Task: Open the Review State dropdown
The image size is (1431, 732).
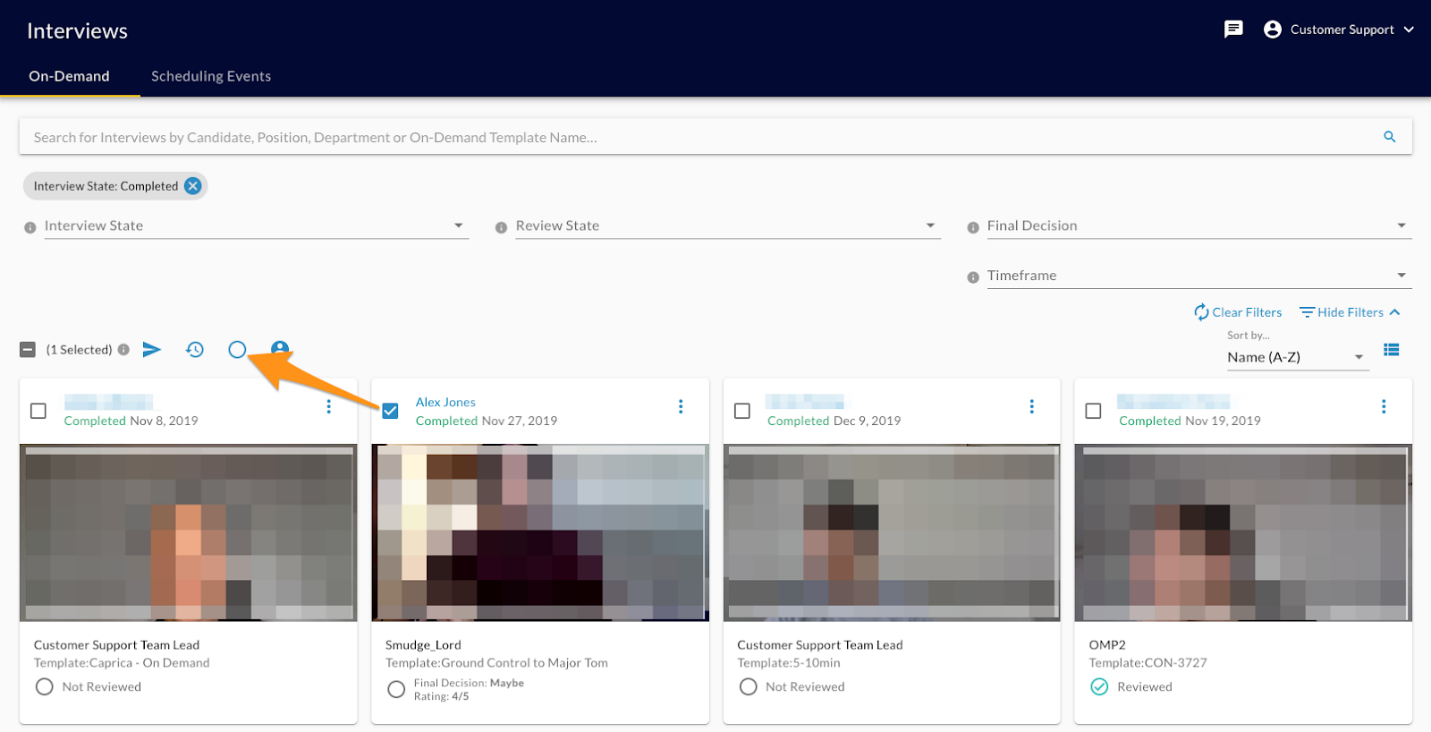Action: 728,226
